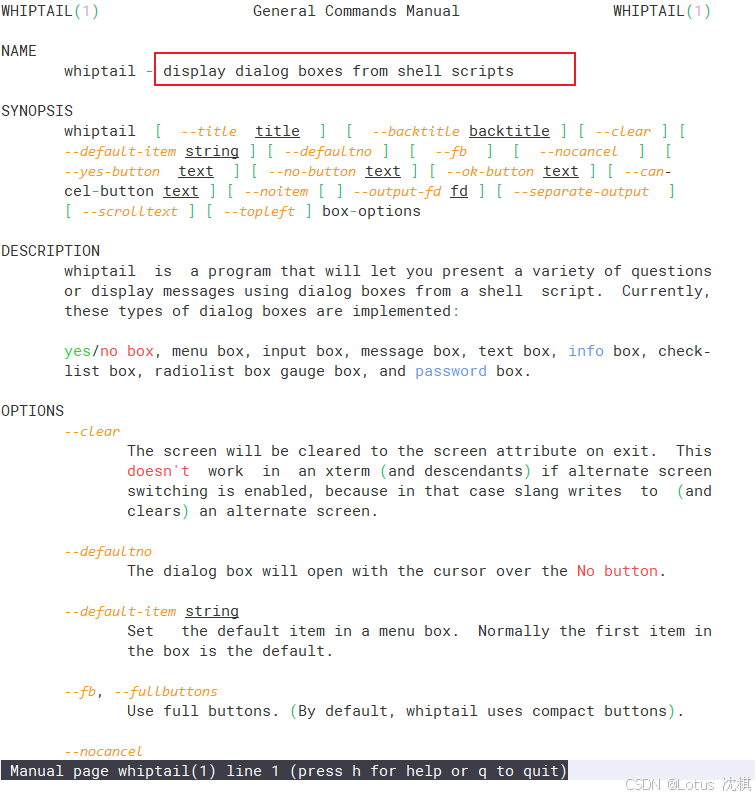Click the DESCRIPTION section heading
The image size is (756, 798).
point(50,251)
